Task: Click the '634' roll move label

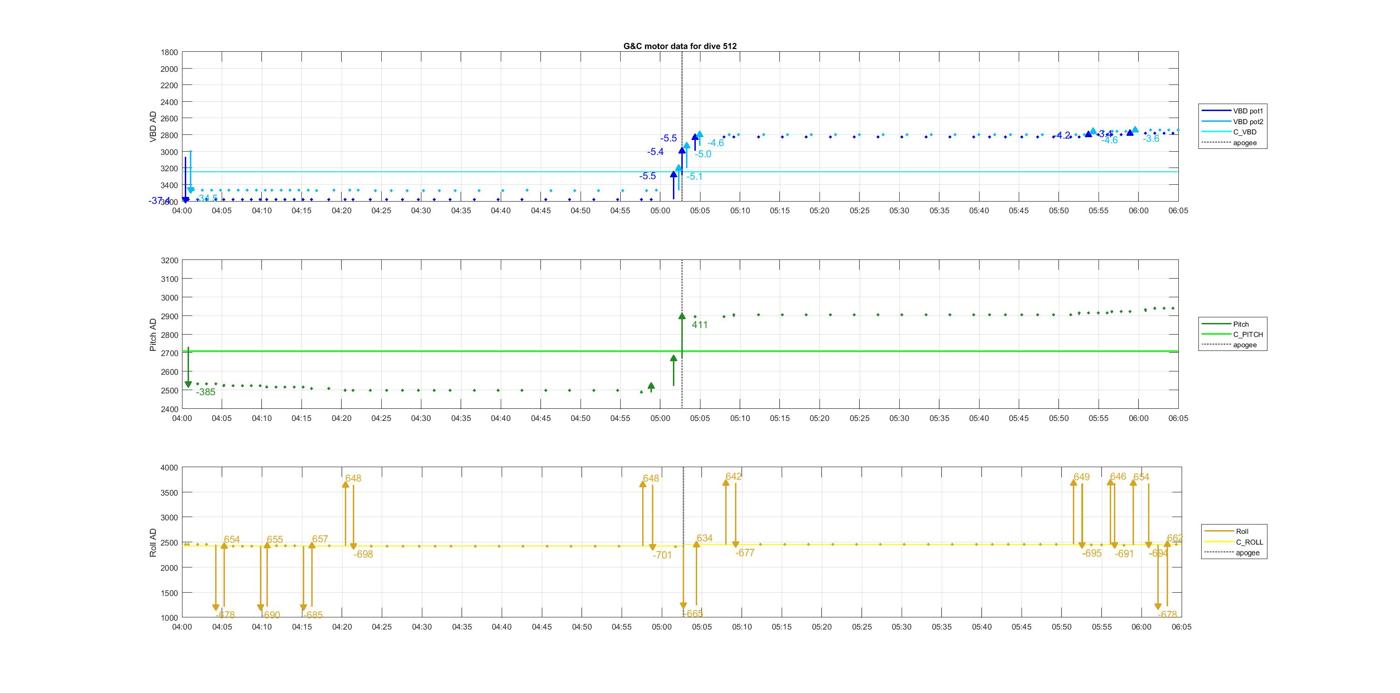Action: [x=705, y=539]
